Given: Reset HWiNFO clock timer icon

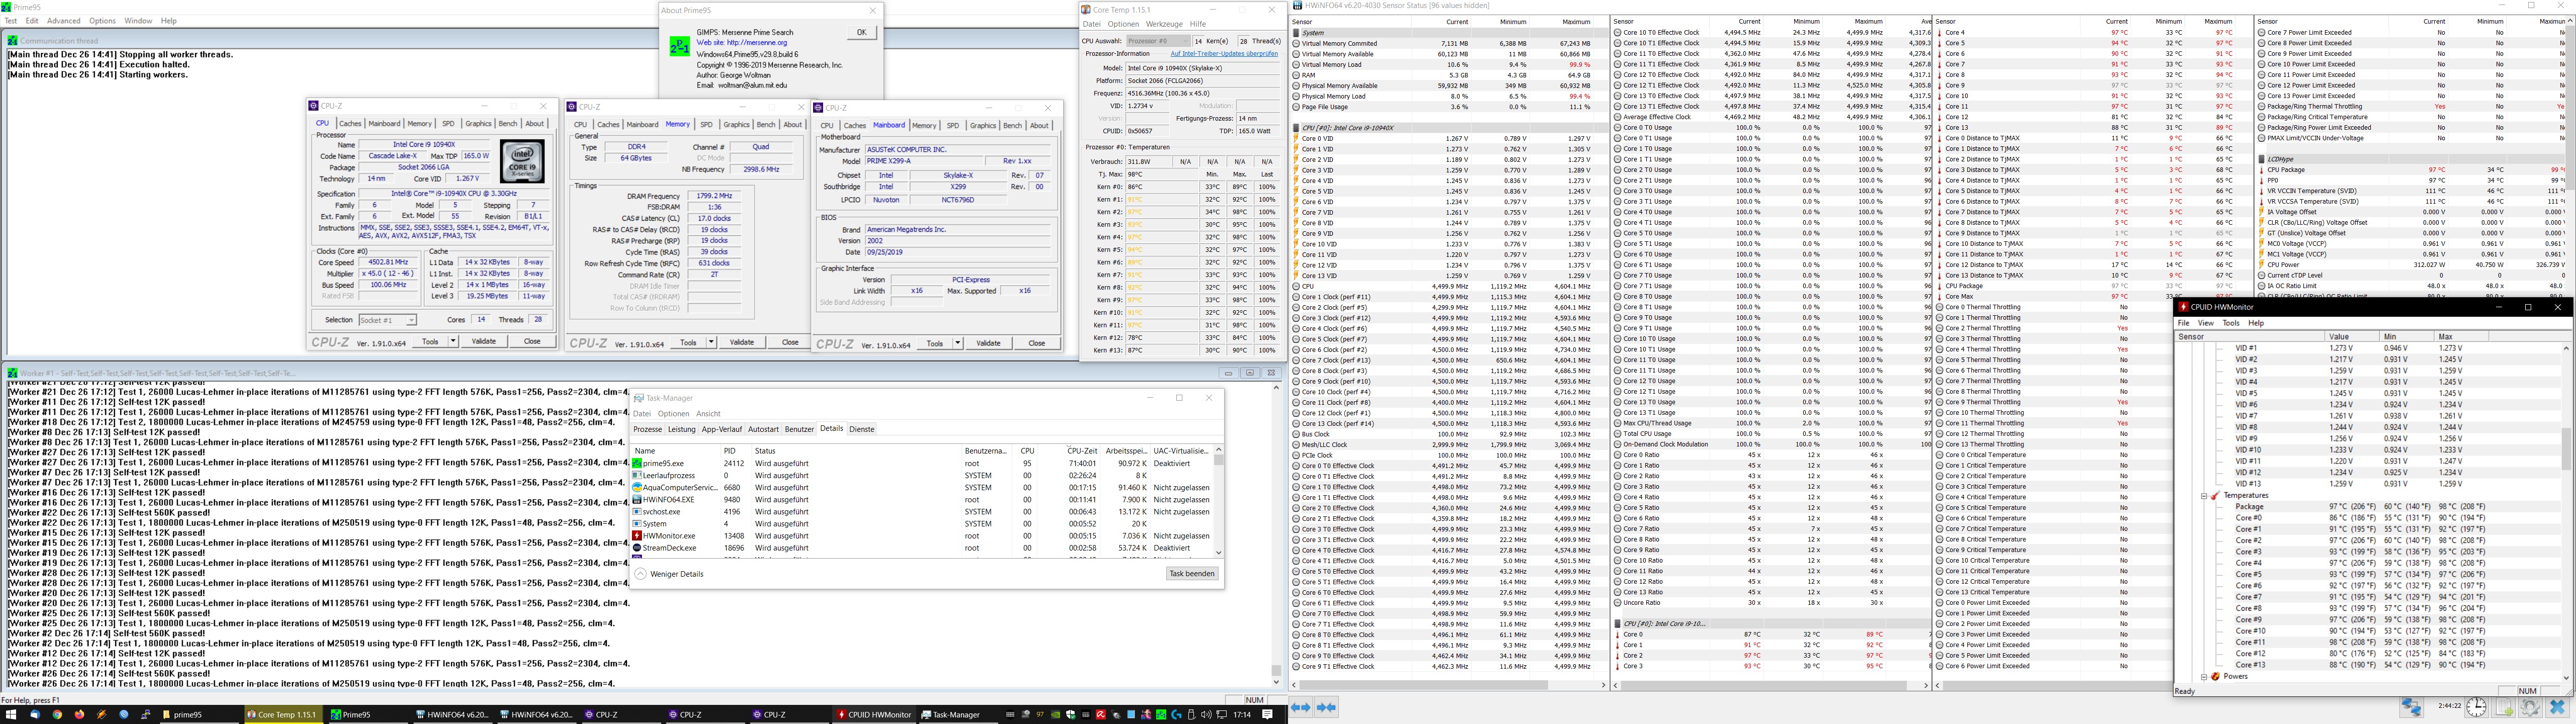Looking at the screenshot, I should click(x=2476, y=707).
